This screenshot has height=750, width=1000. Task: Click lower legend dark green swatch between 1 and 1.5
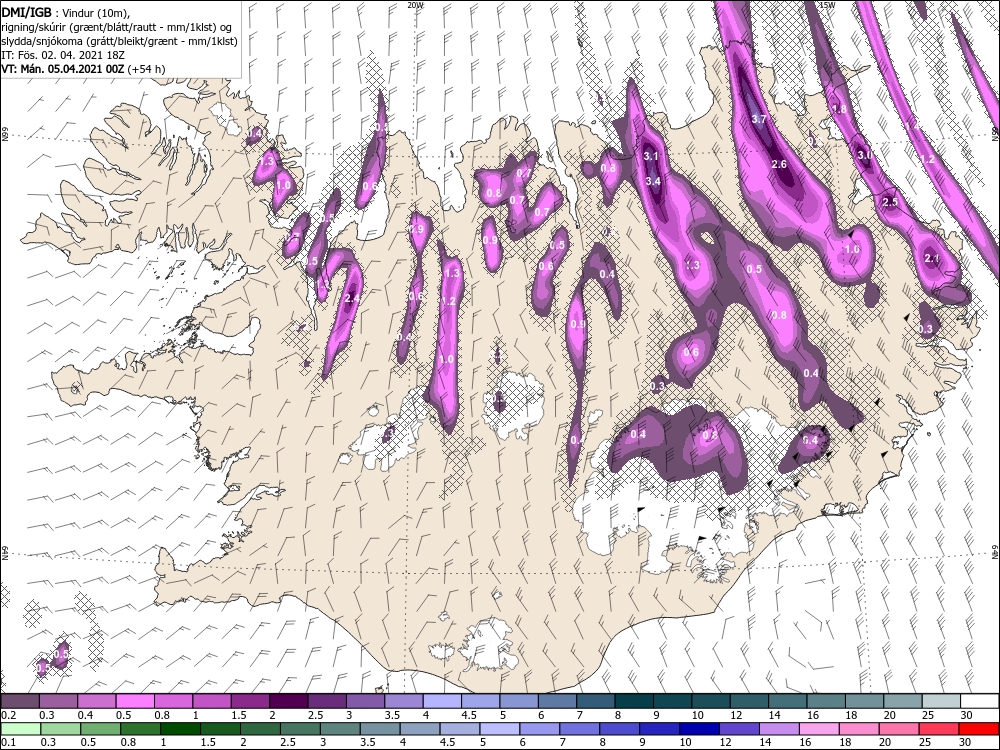click(180, 728)
